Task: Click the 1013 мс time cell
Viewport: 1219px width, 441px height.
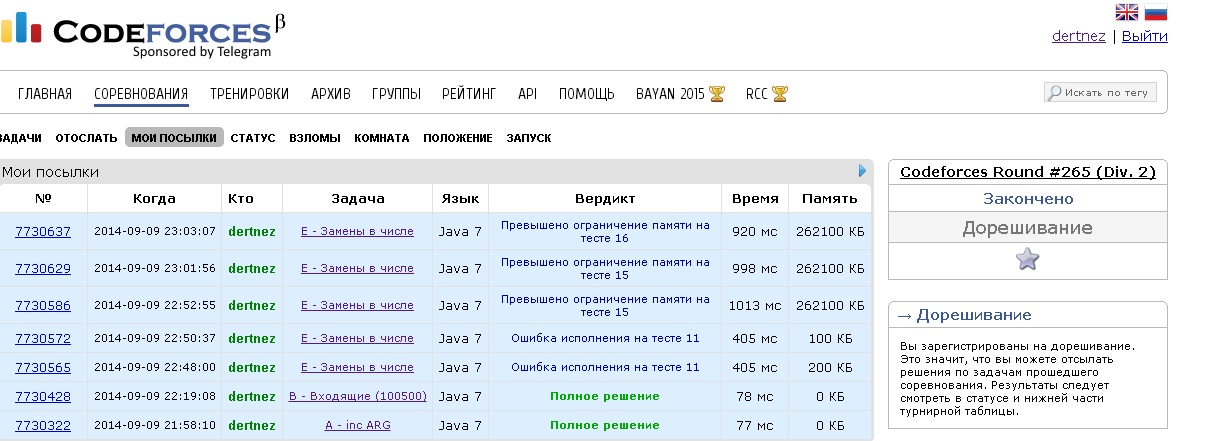Action: pos(755,305)
